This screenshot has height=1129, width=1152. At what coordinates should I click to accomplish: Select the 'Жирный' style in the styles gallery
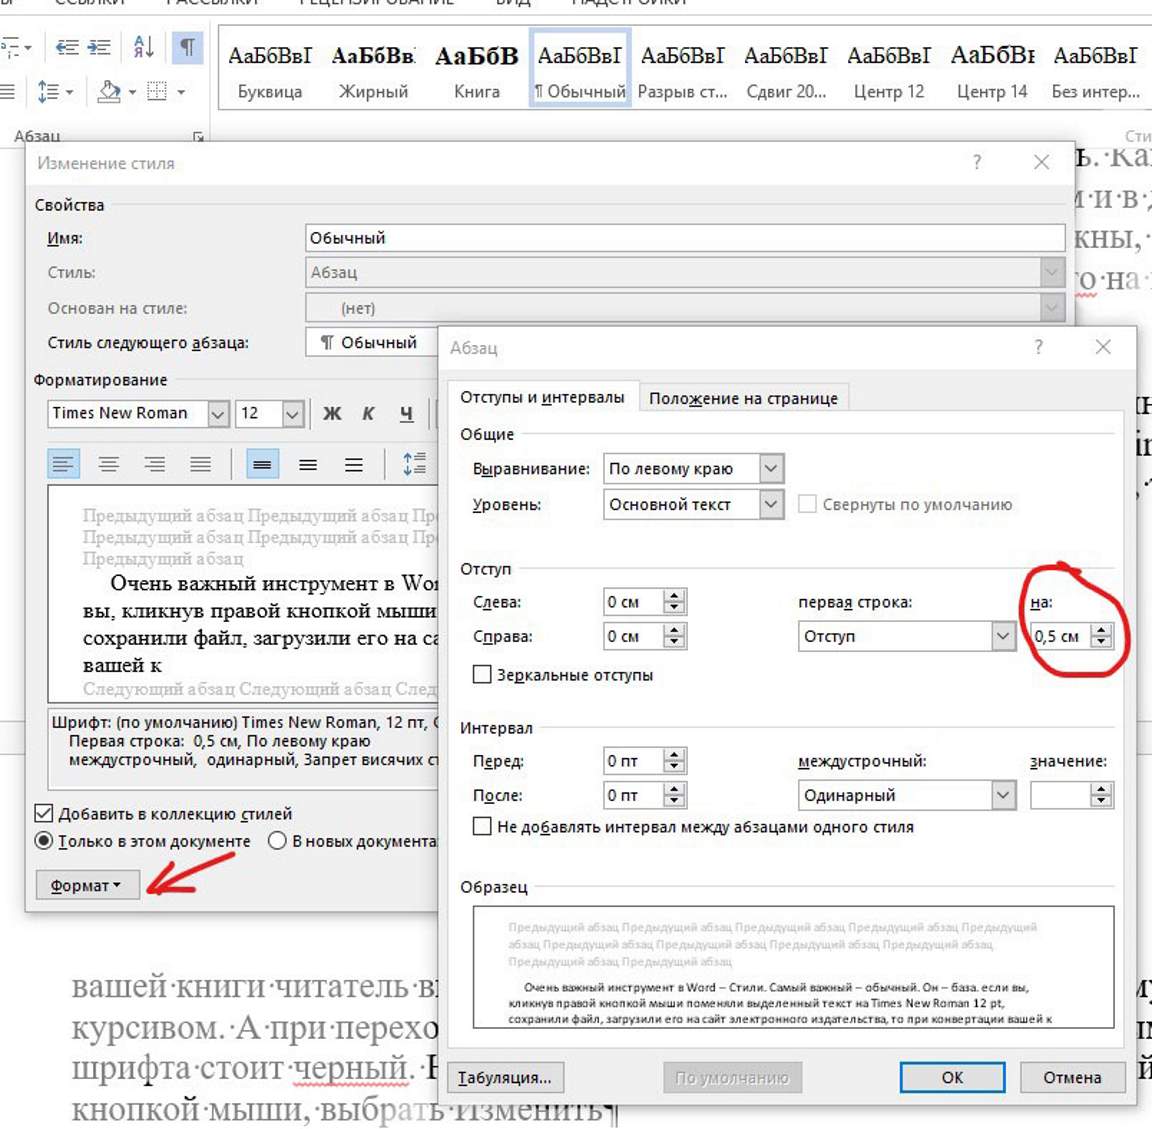[x=373, y=72]
